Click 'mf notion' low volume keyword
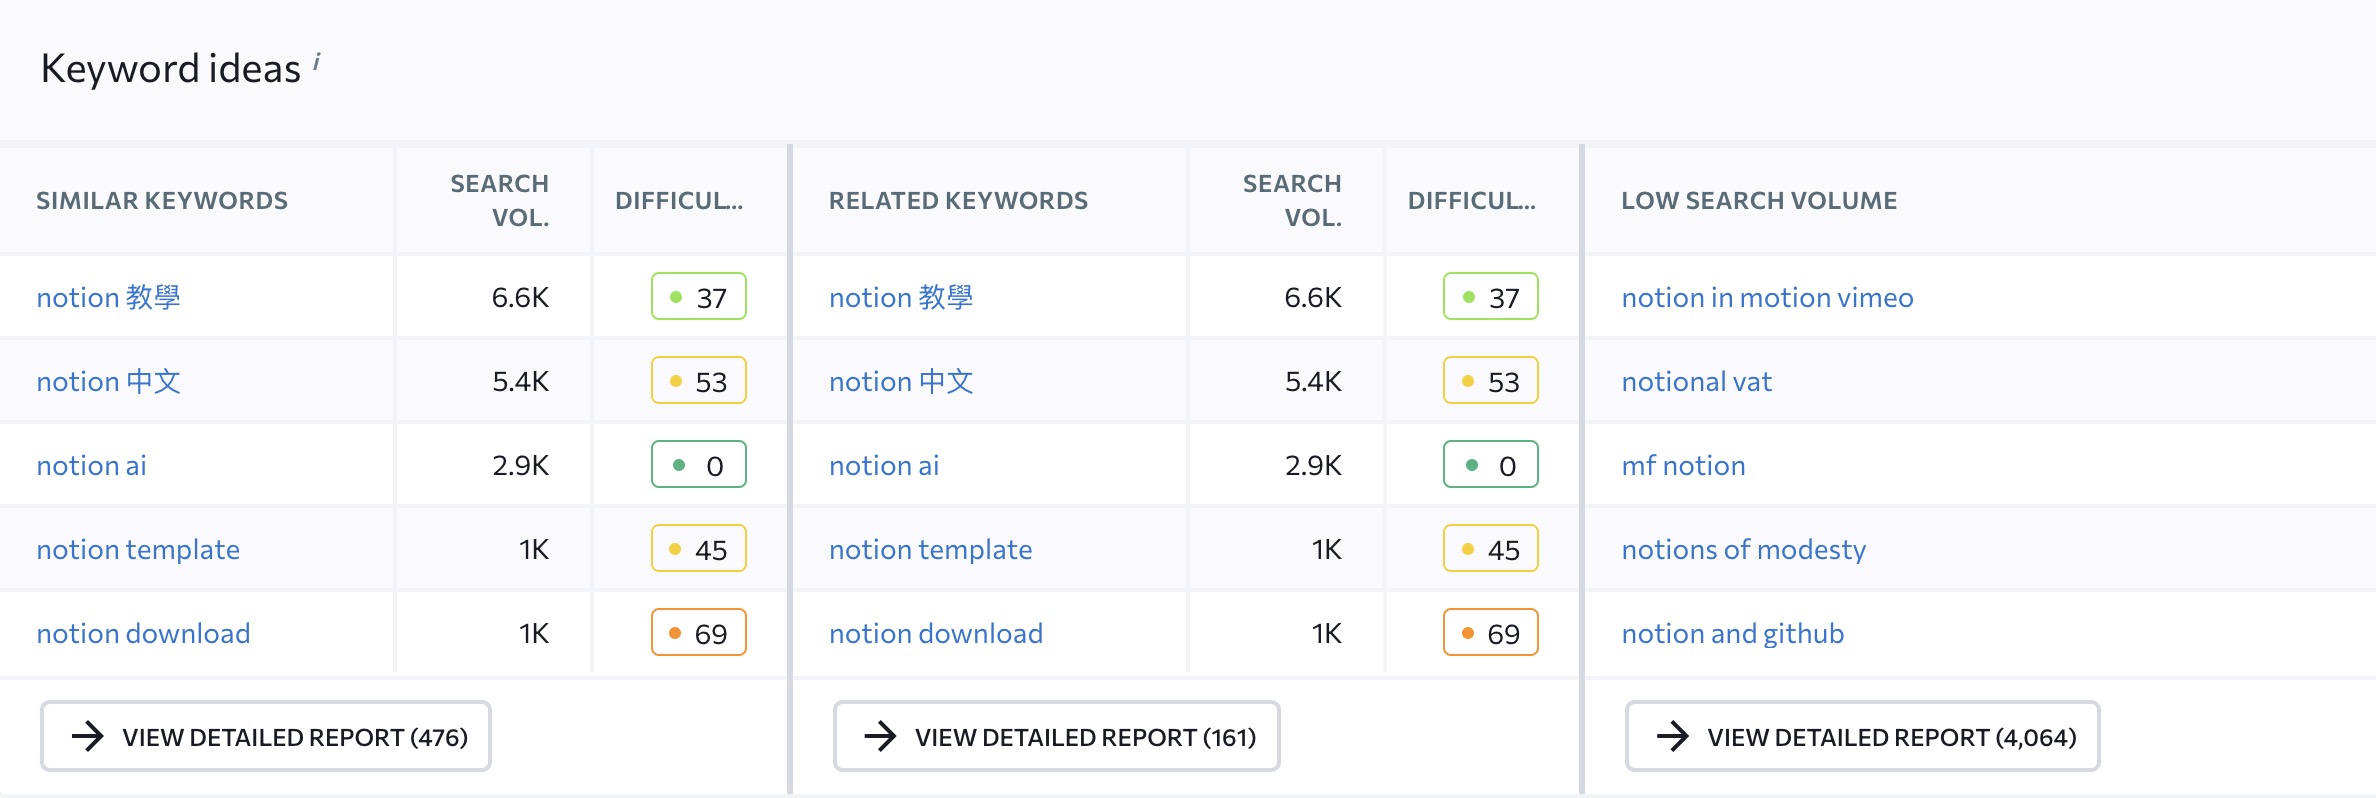 (x=1684, y=465)
